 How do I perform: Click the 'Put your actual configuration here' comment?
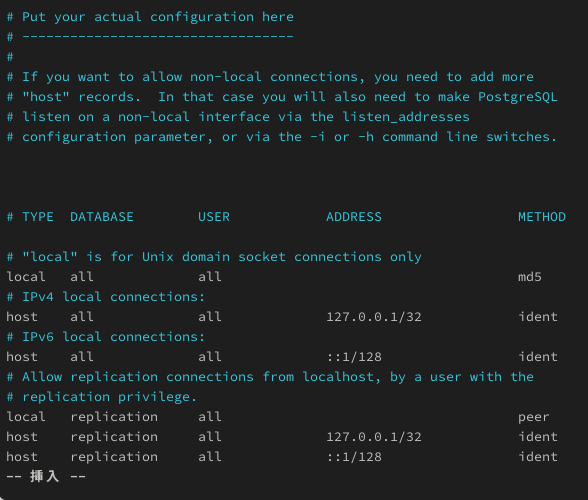tap(150, 17)
